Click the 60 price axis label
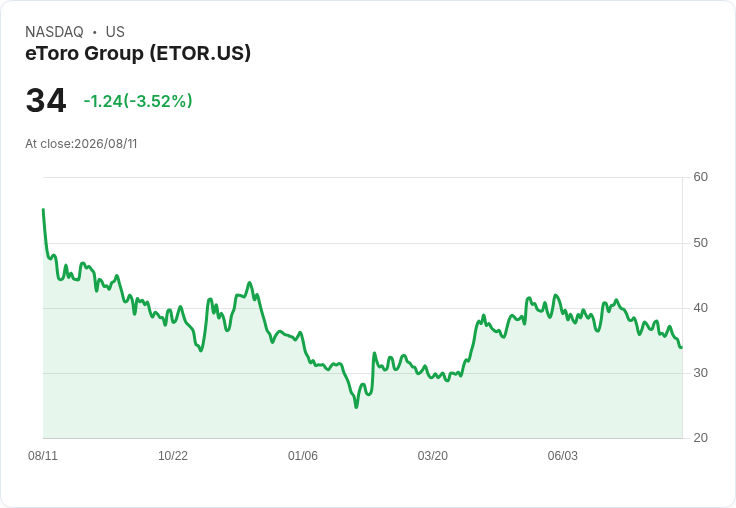Screen dimensions: 736x508 pyautogui.click(x=700, y=177)
